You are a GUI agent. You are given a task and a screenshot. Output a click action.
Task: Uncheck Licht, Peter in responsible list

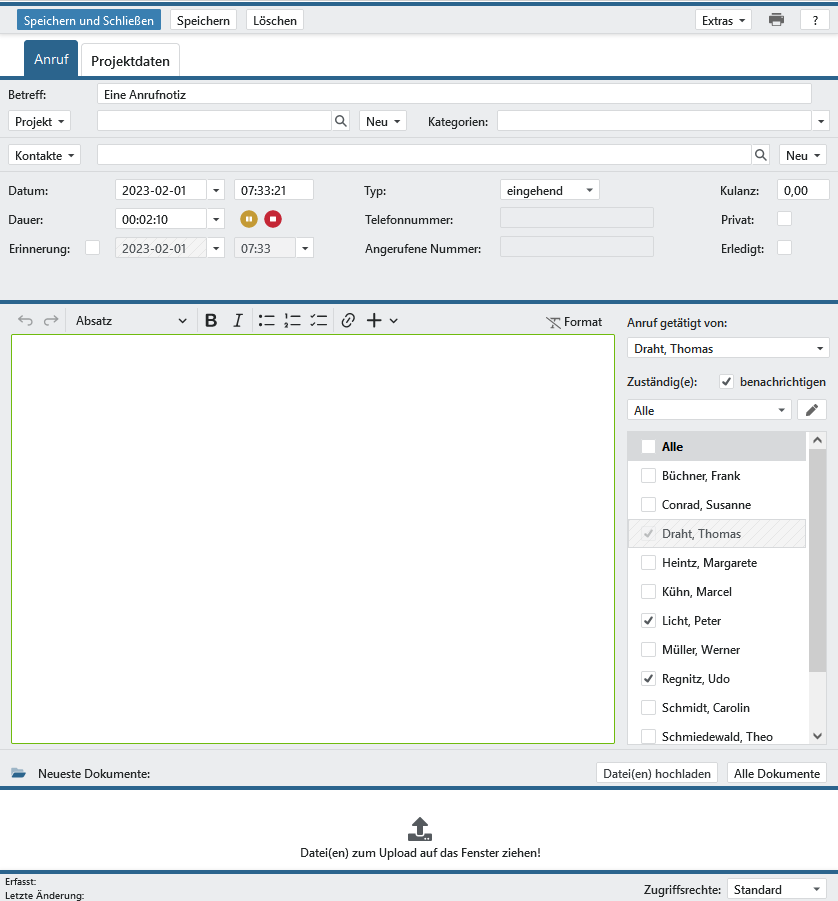[x=648, y=621]
